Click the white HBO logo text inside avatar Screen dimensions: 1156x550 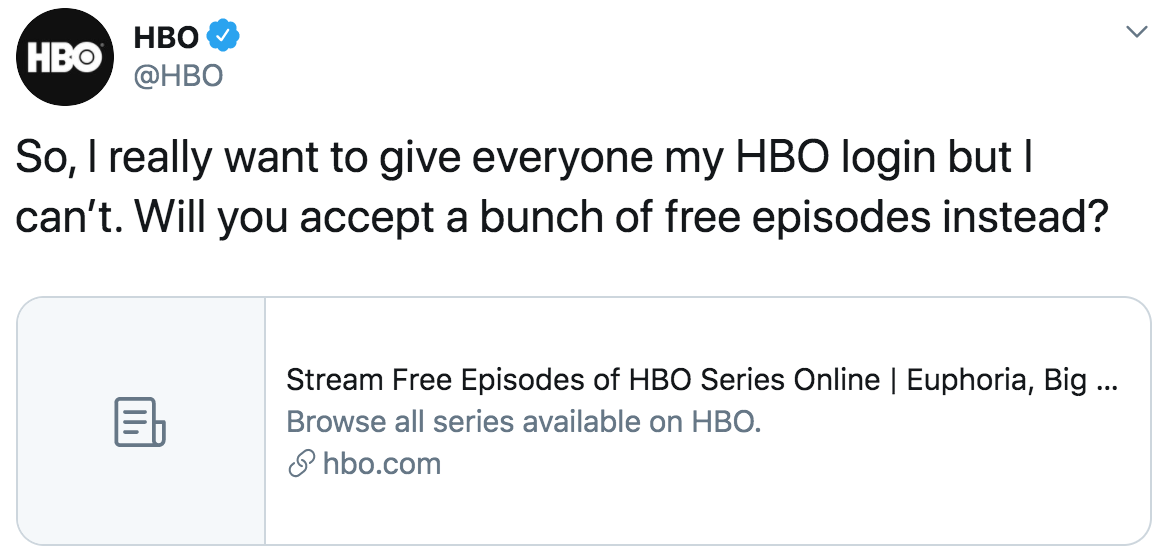pos(66,58)
